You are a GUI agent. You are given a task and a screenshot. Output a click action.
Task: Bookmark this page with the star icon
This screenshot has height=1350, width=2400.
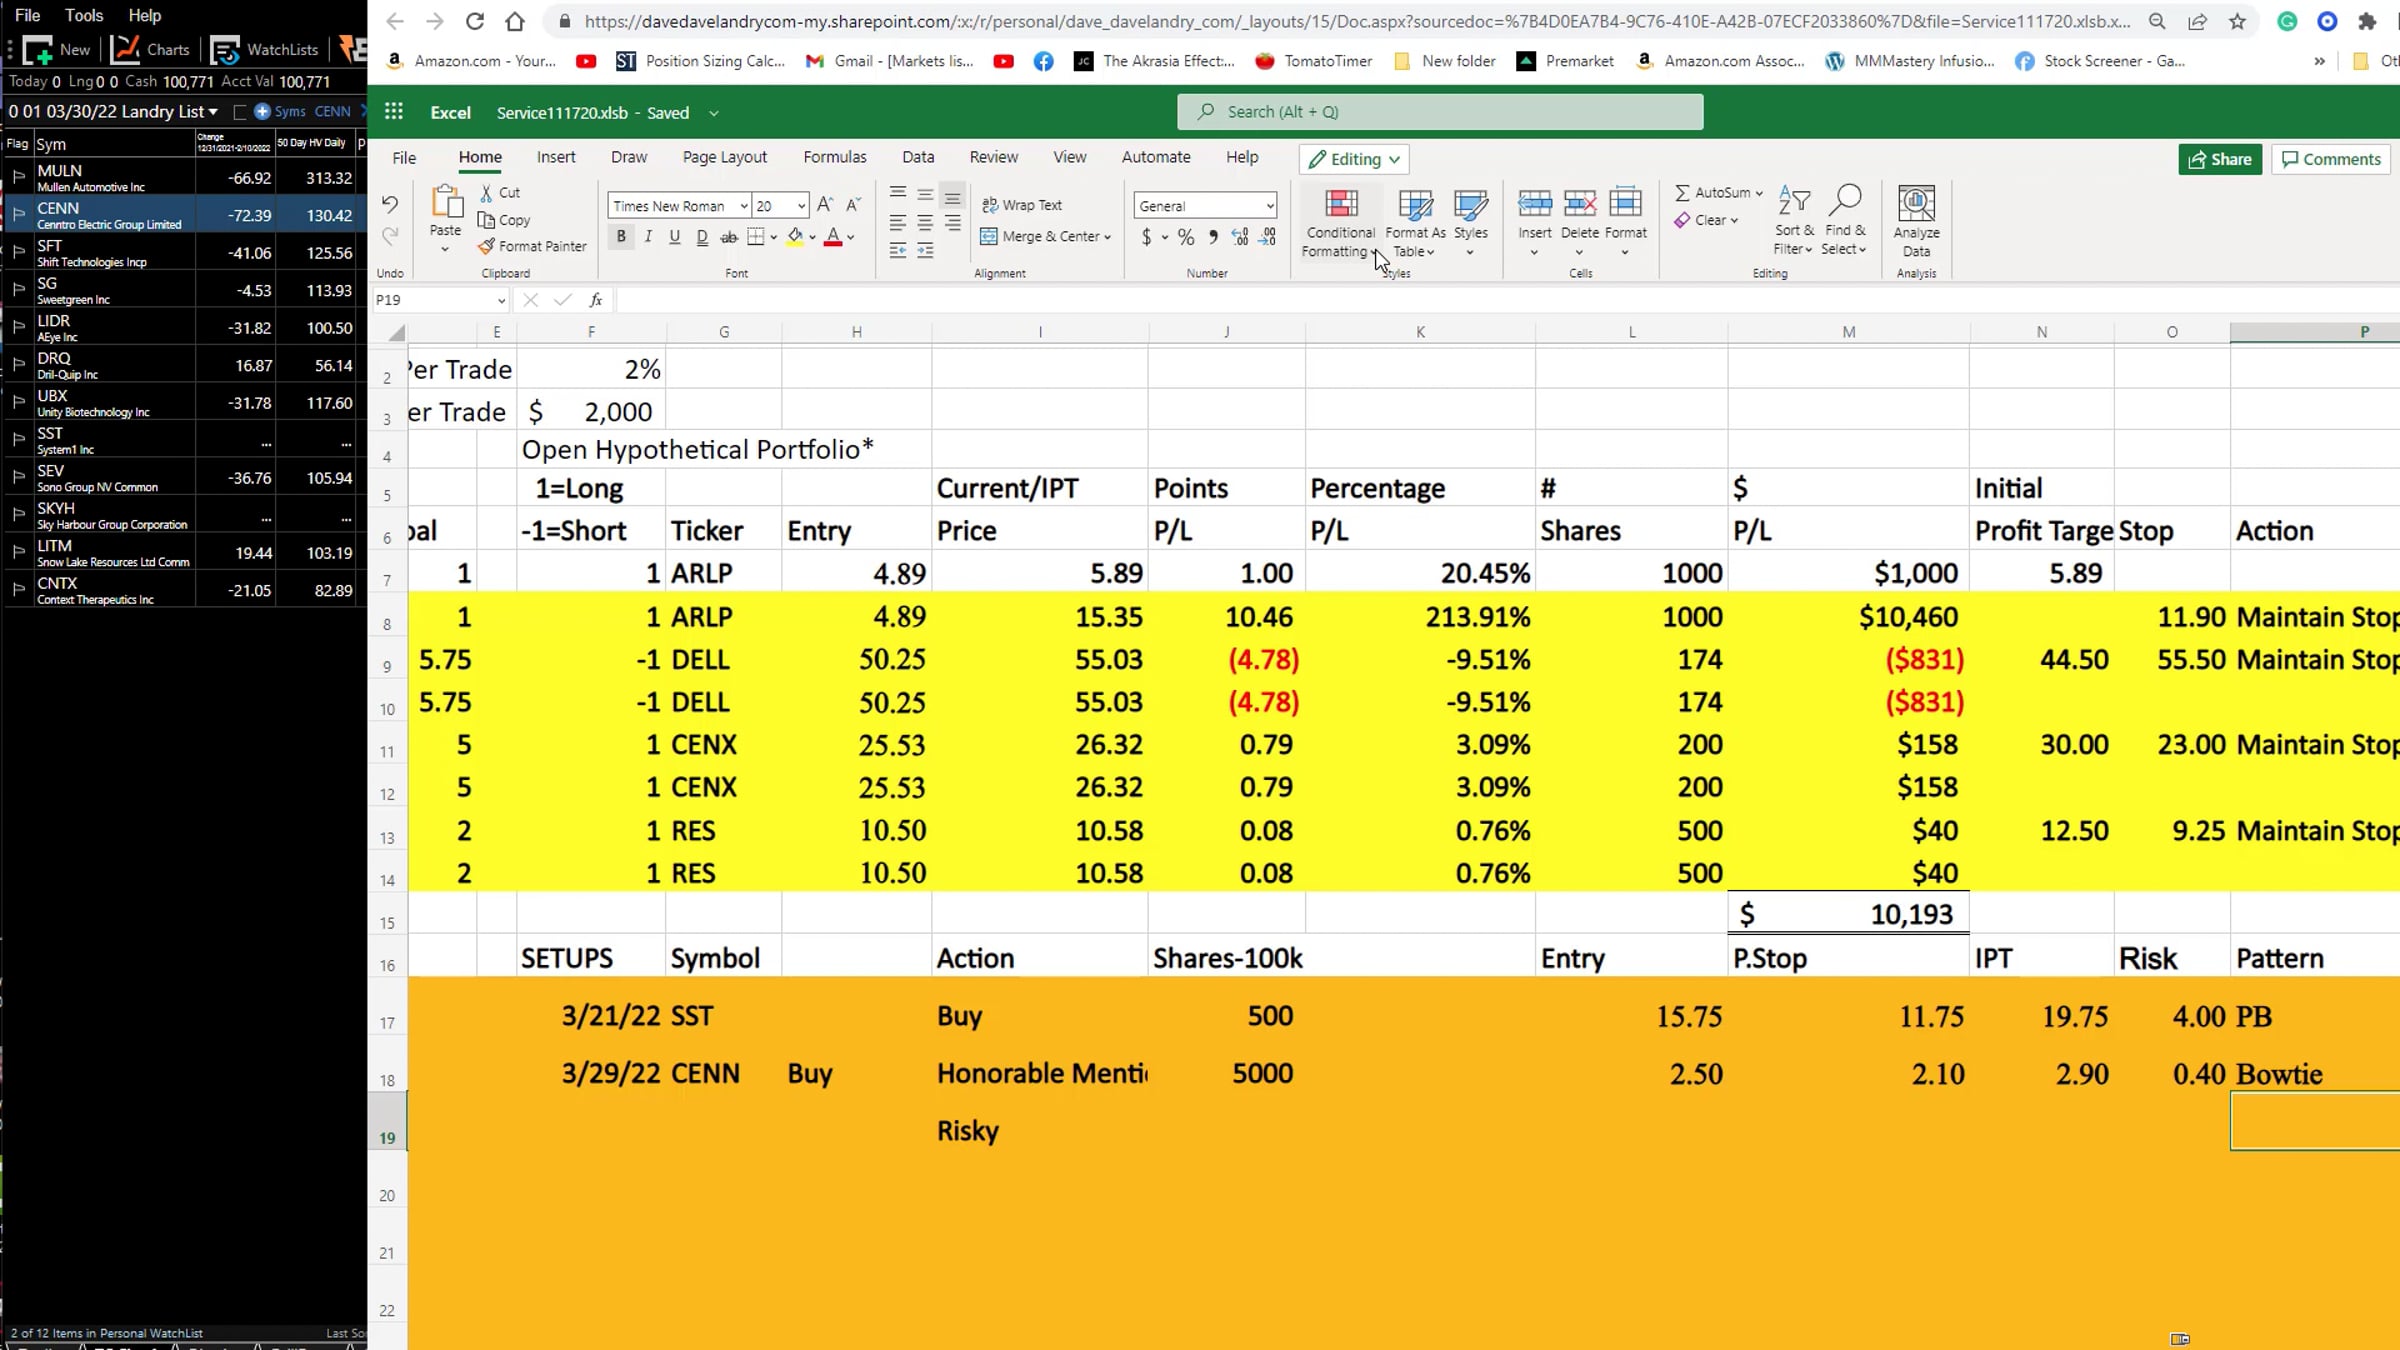coord(2238,21)
